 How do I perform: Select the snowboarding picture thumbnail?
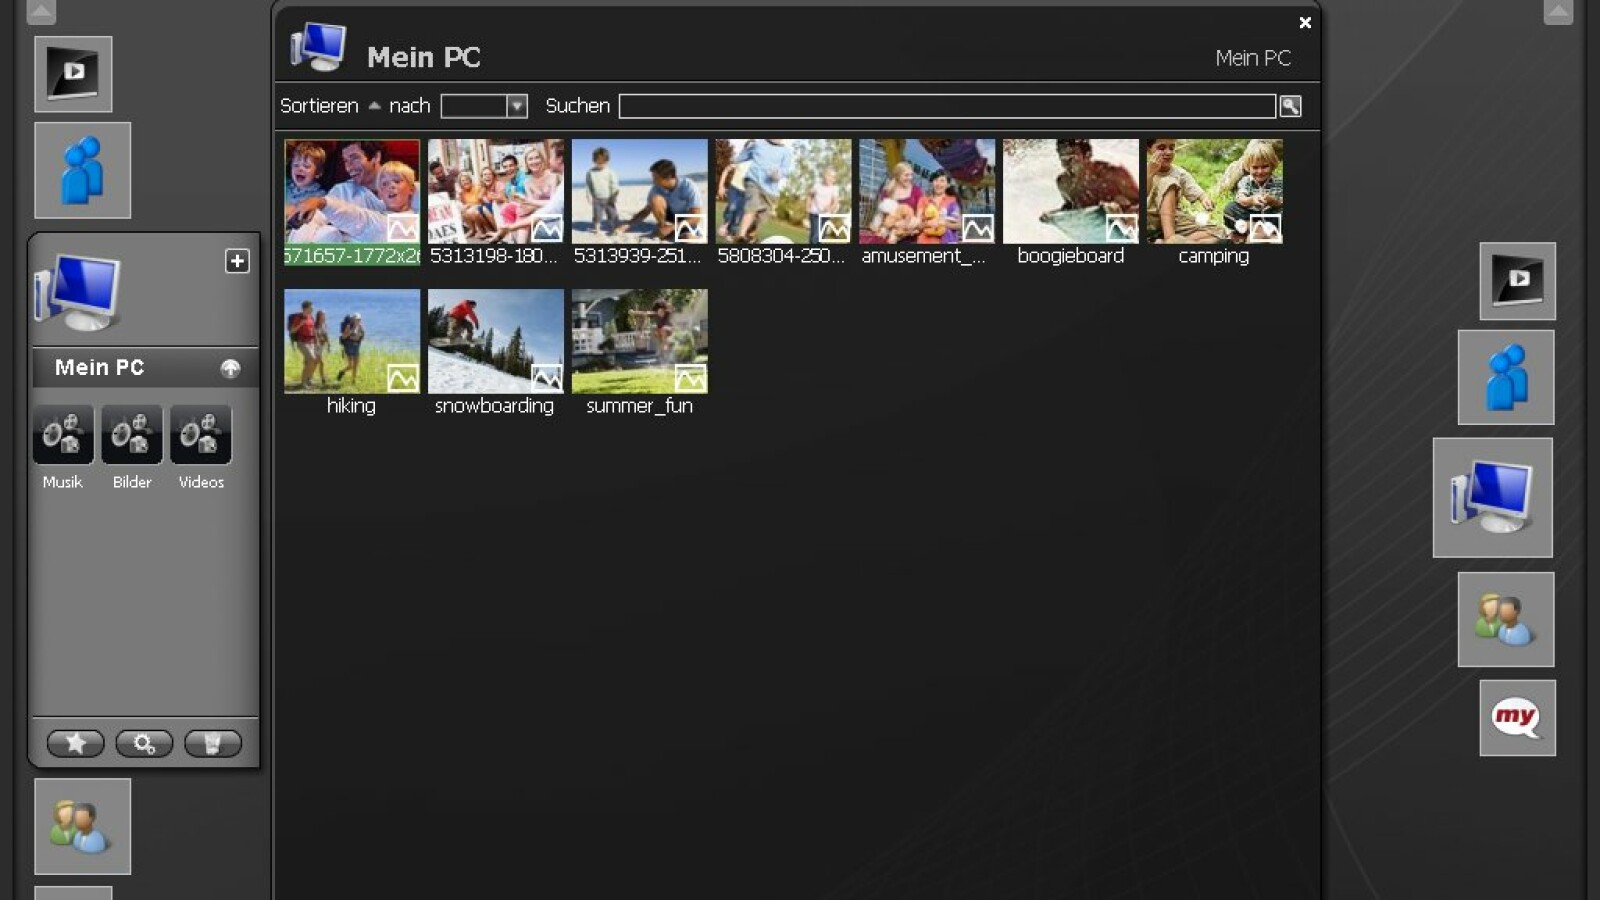click(495, 341)
